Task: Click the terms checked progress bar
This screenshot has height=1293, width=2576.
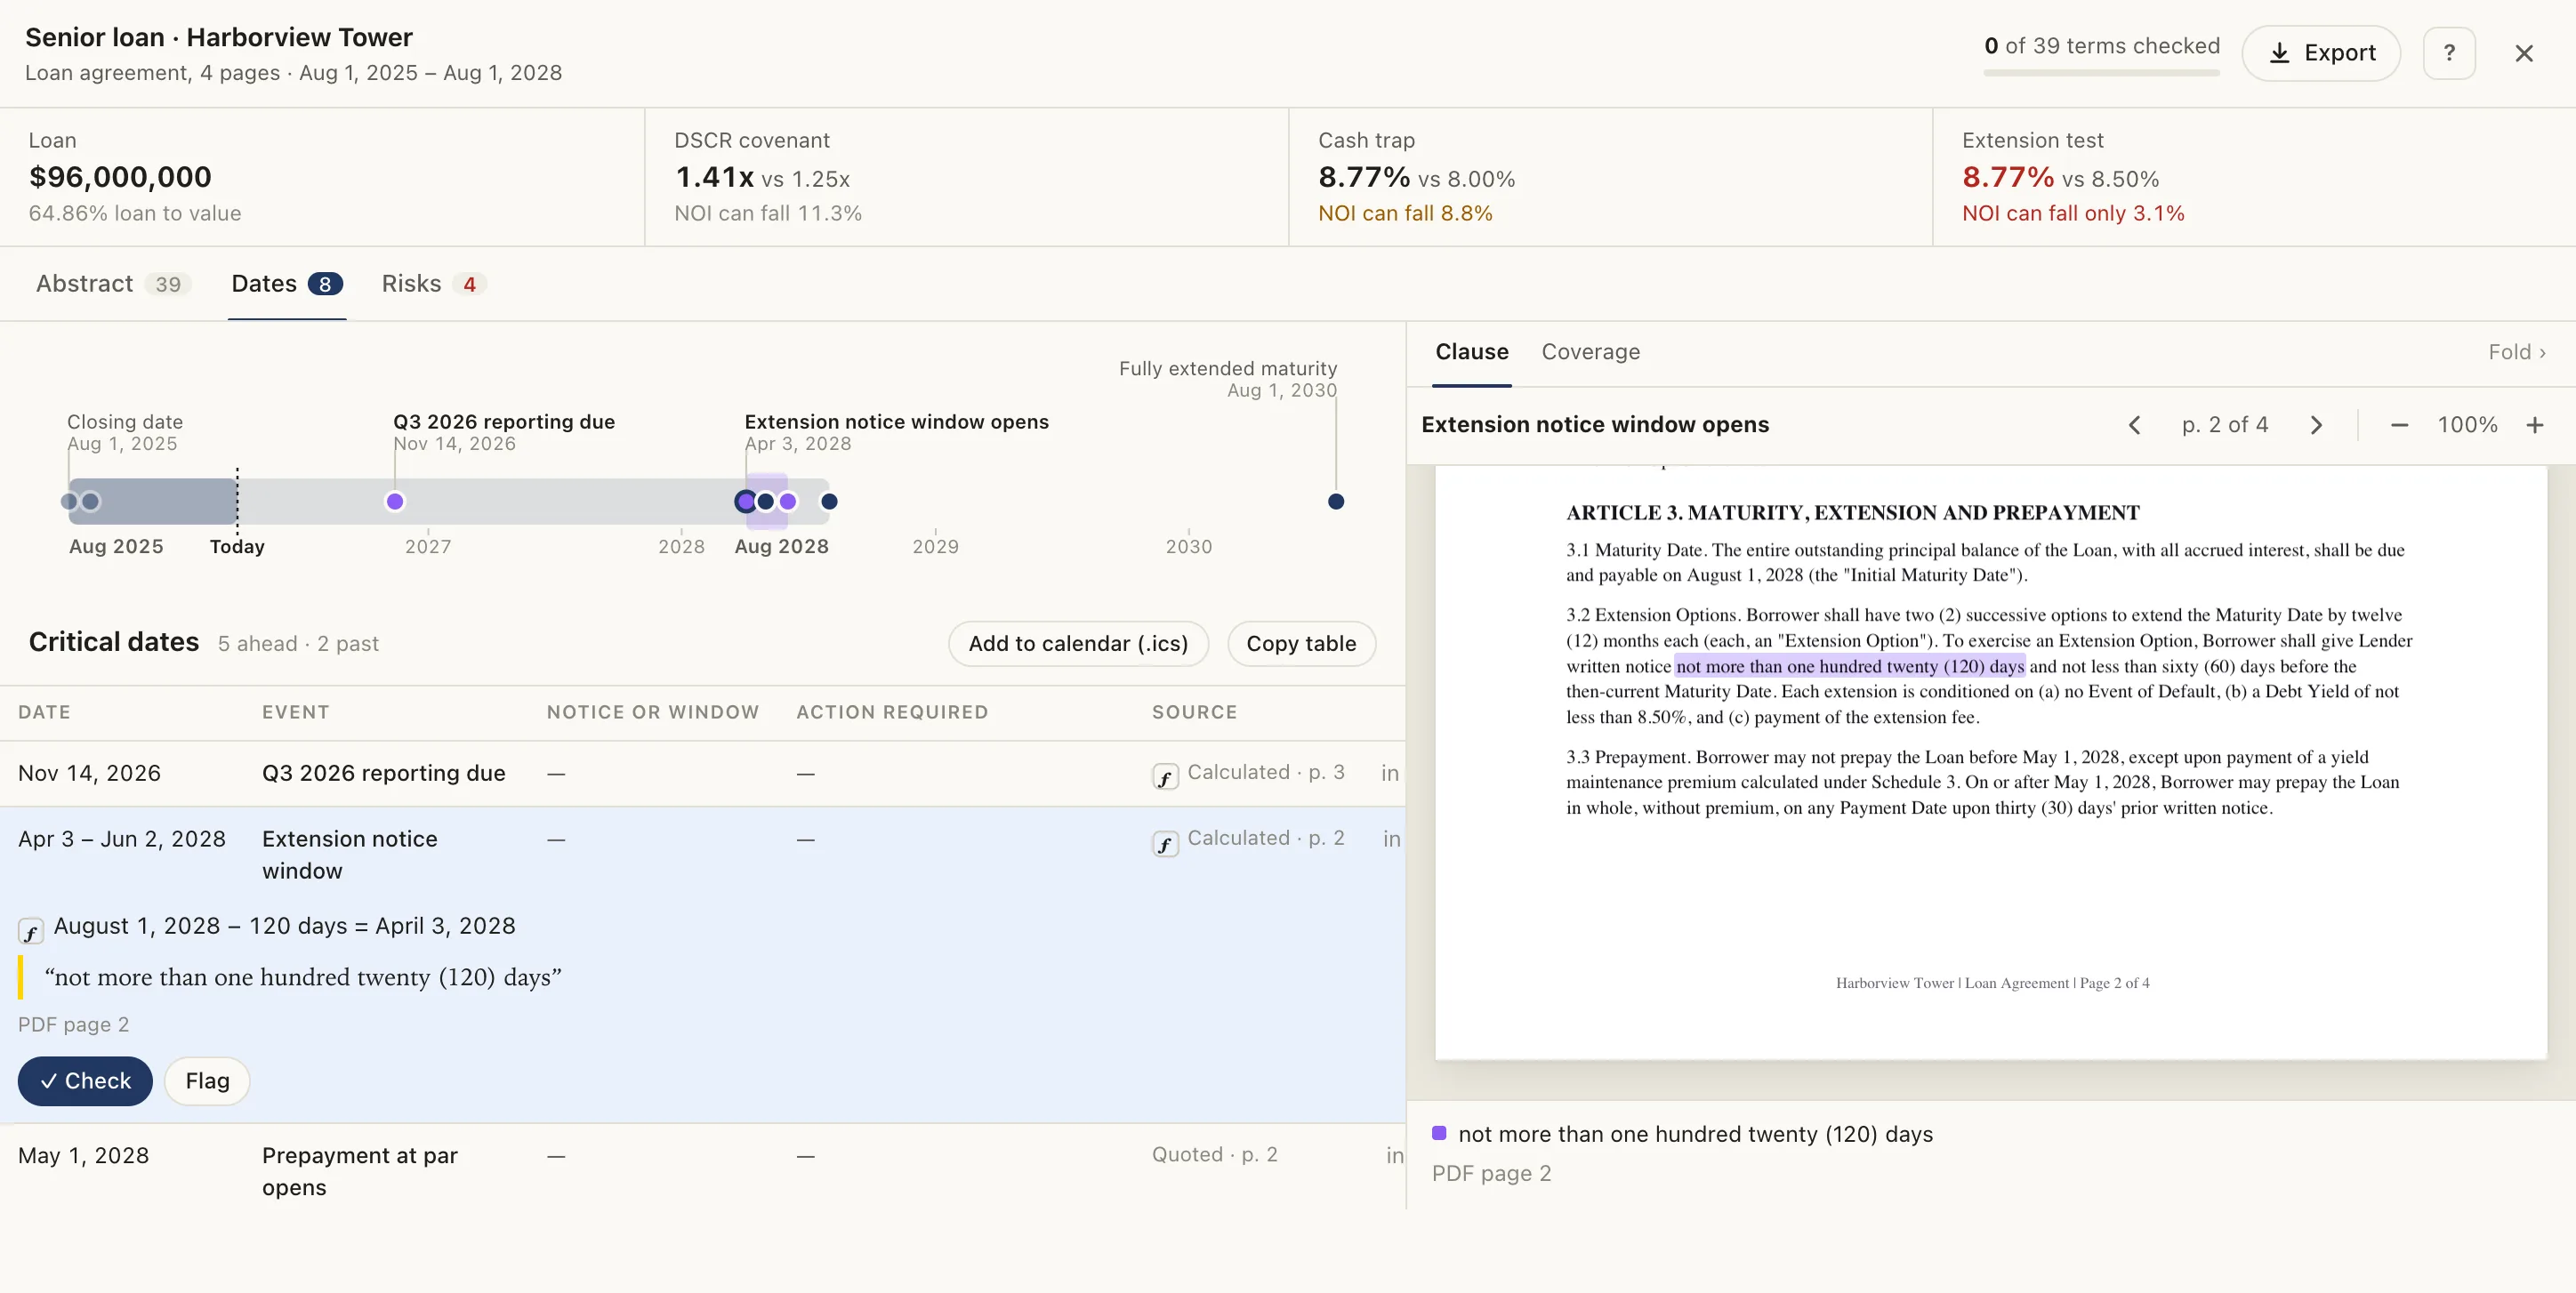Action: point(2101,72)
